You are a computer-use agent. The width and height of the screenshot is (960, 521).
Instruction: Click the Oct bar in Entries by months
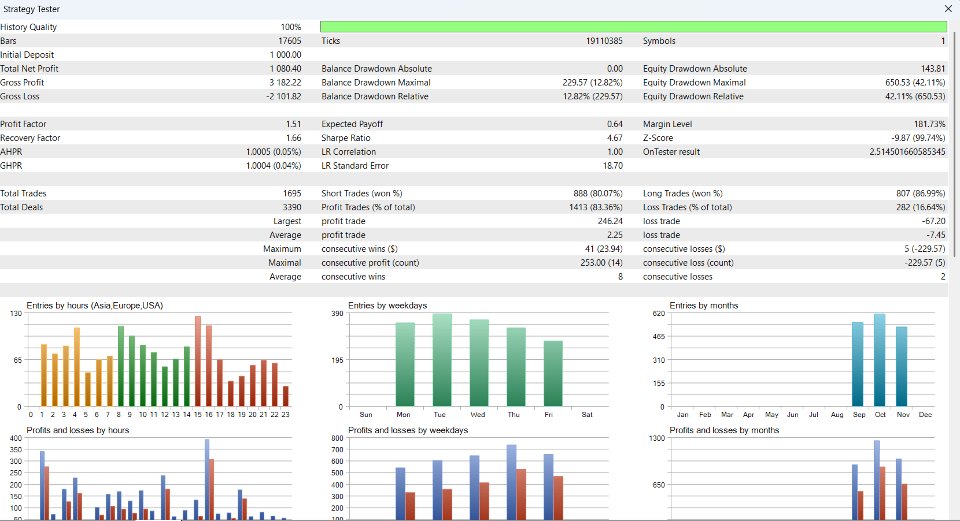[x=880, y=361]
